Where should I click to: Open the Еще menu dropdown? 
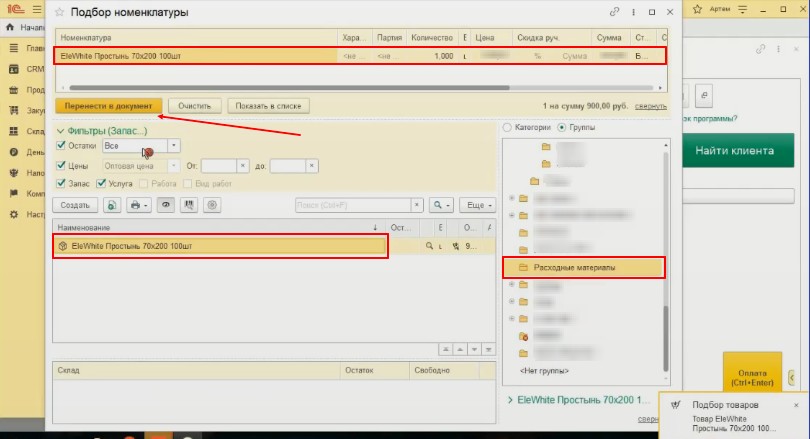tap(478, 205)
